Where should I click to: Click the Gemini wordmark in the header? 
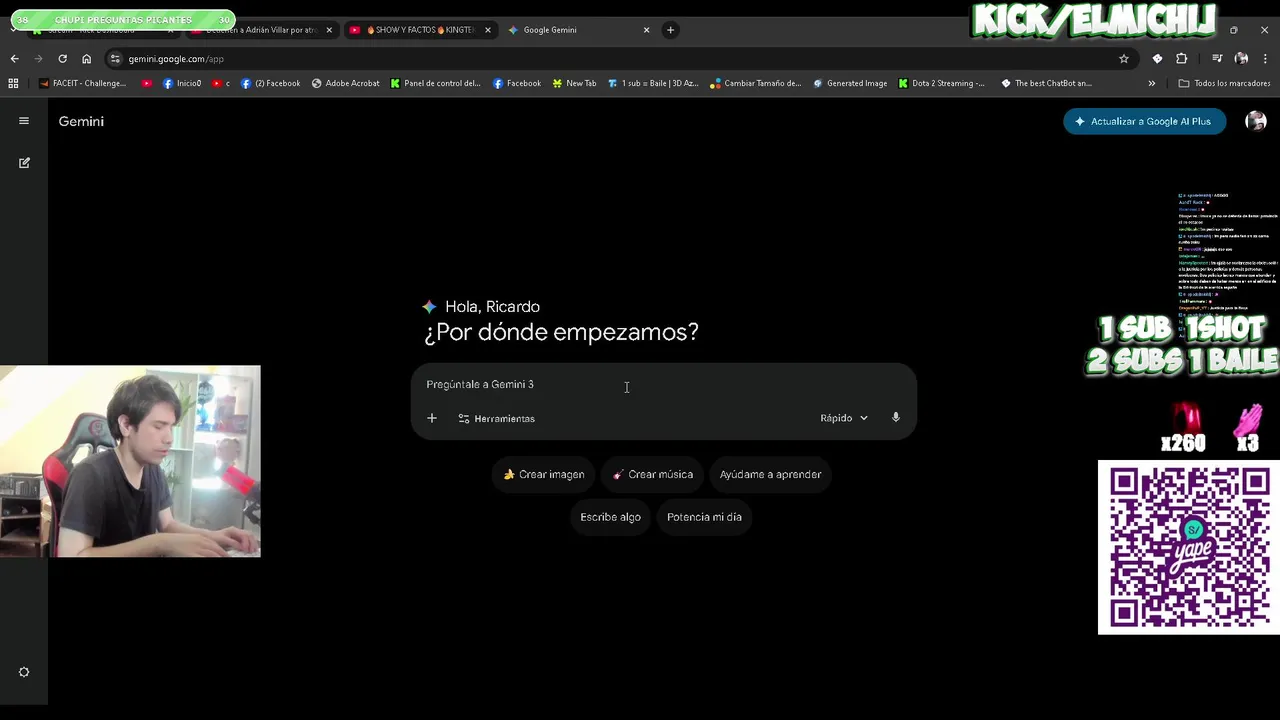pos(81,121)
